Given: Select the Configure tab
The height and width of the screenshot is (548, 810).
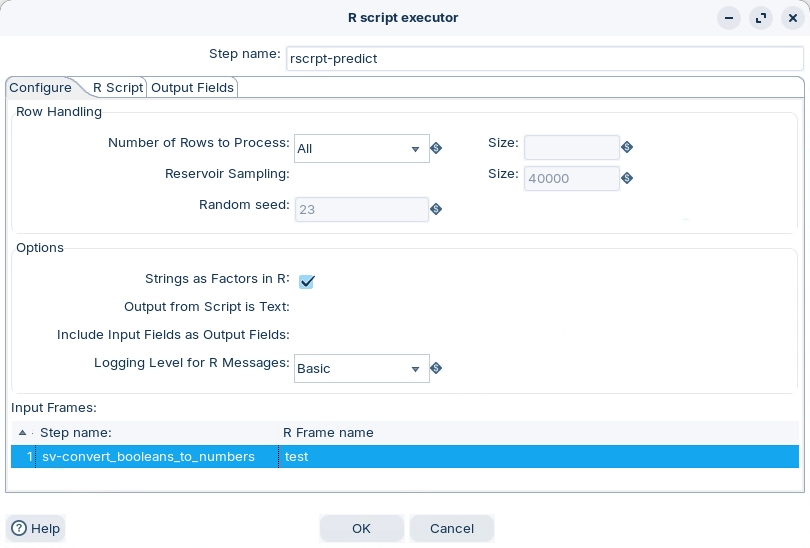Looking at the screenshot, I should 40,88.
